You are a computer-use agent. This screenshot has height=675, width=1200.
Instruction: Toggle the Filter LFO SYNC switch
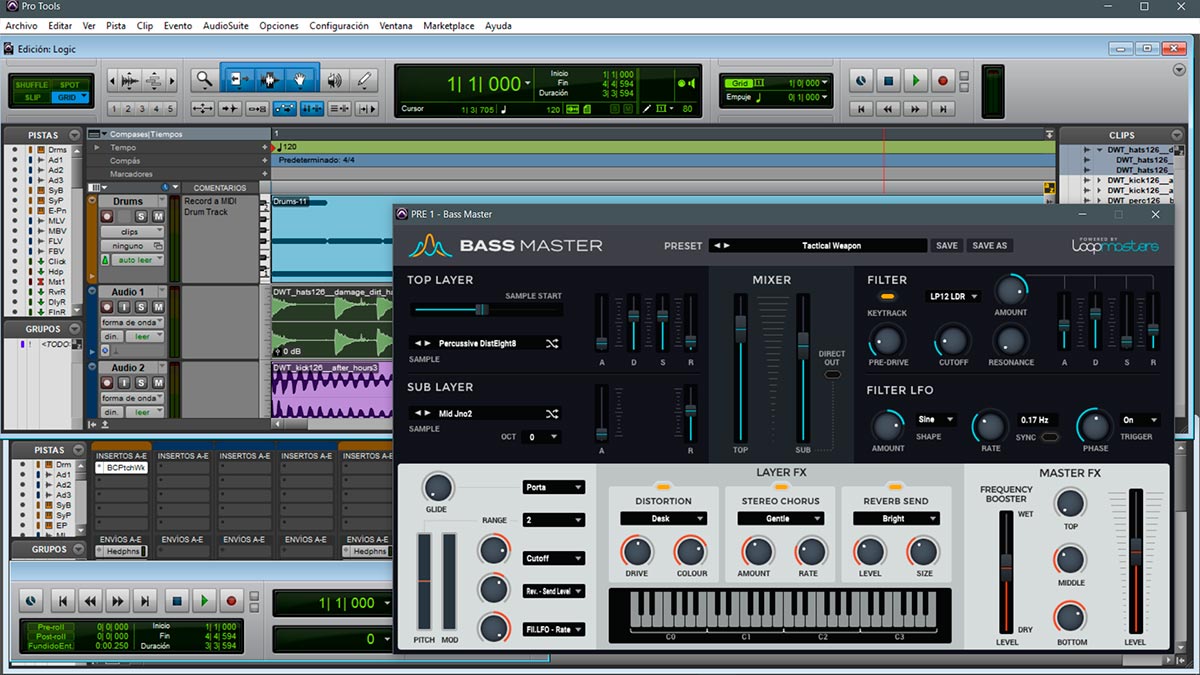tap(1049, 437)
